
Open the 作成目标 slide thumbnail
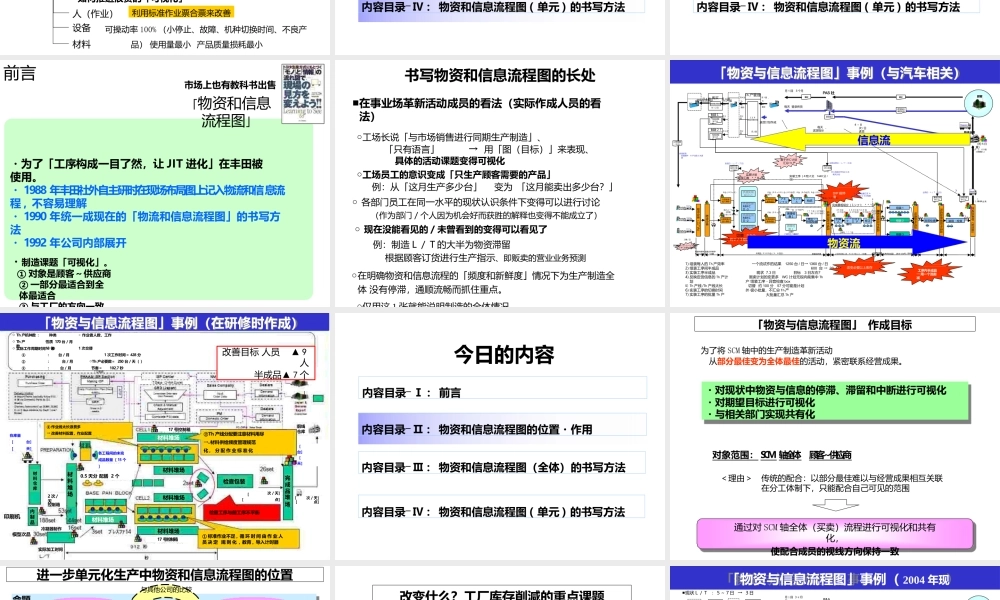(x=835, y=436)
